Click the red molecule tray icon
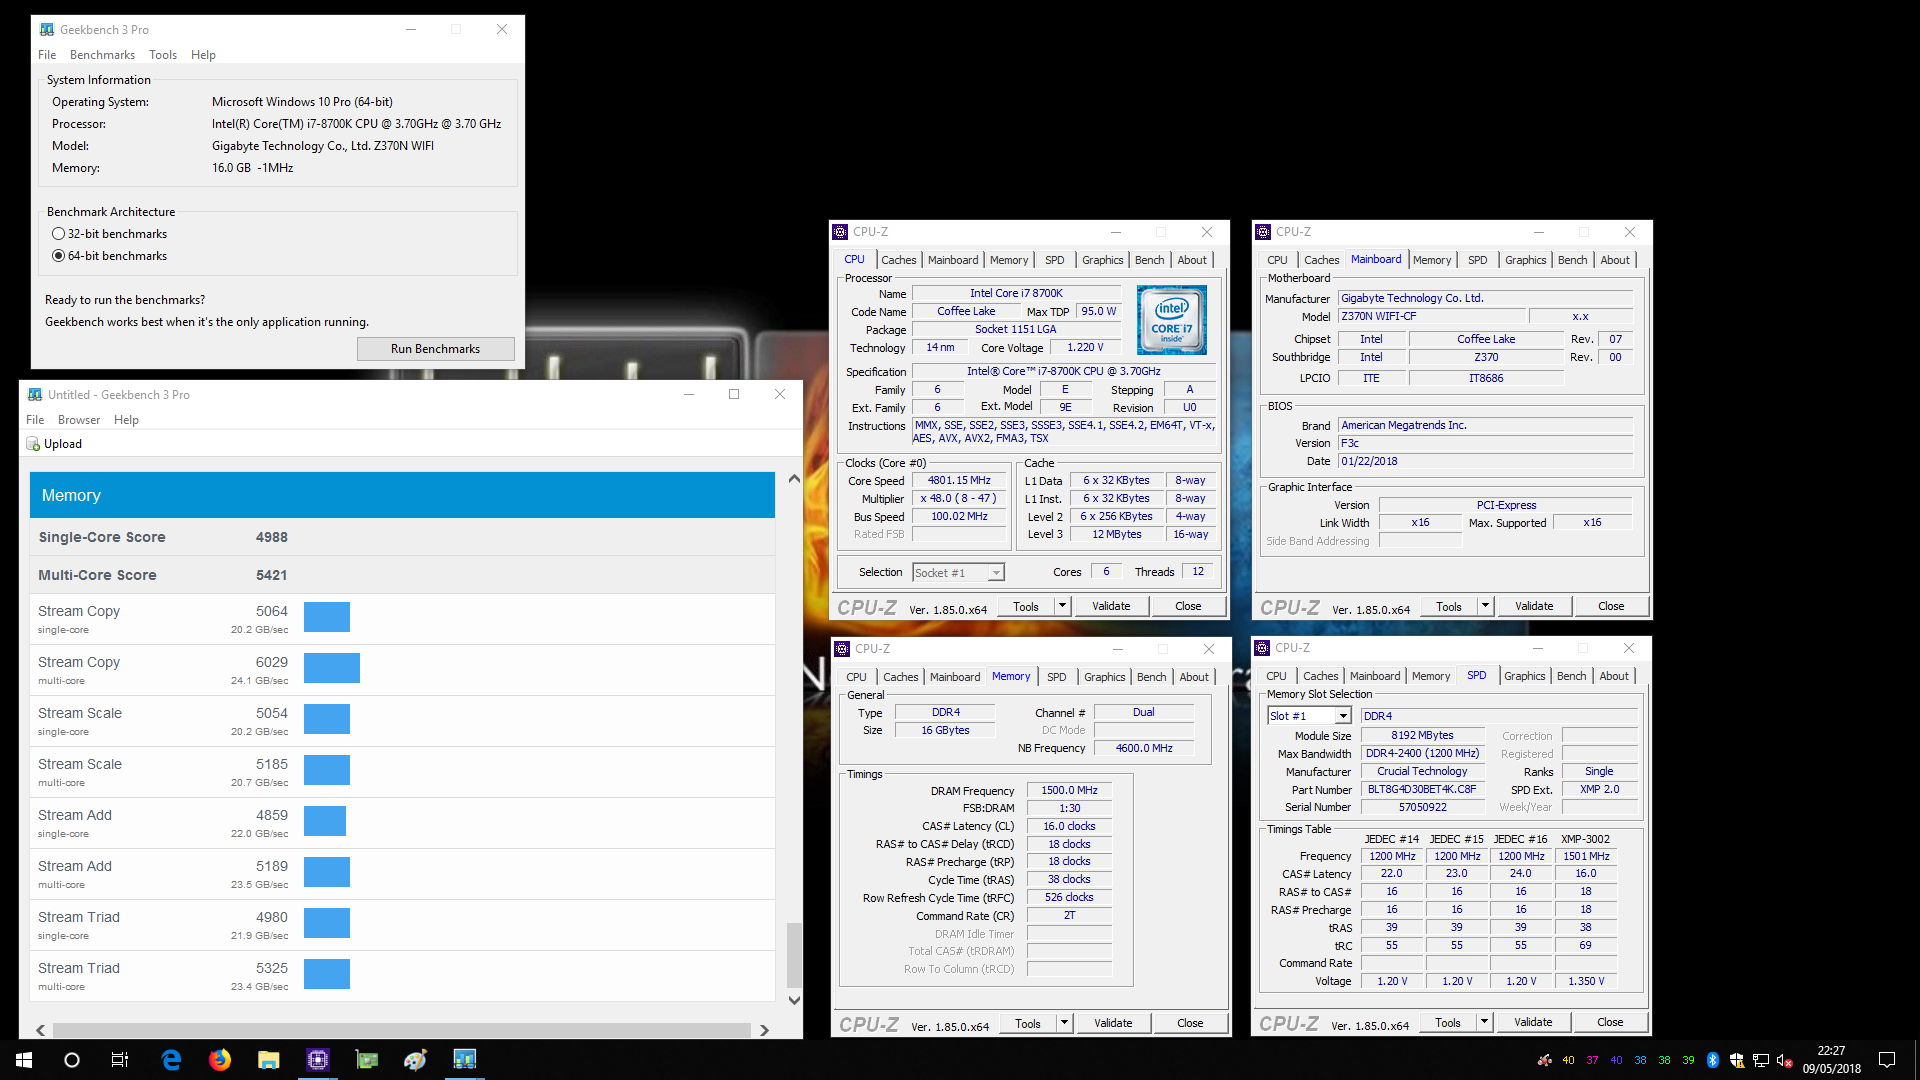This screenshot has height=1080, width=1920. (x=1544, y=1060)
